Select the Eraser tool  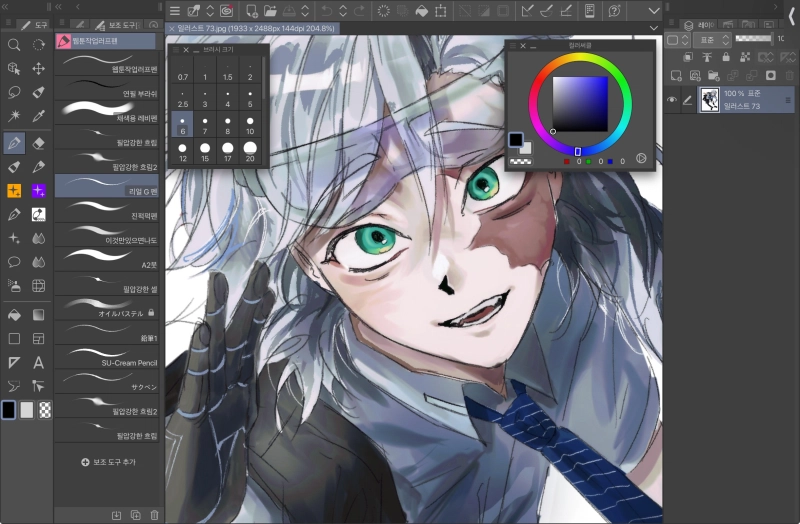[x=38, y=143]
